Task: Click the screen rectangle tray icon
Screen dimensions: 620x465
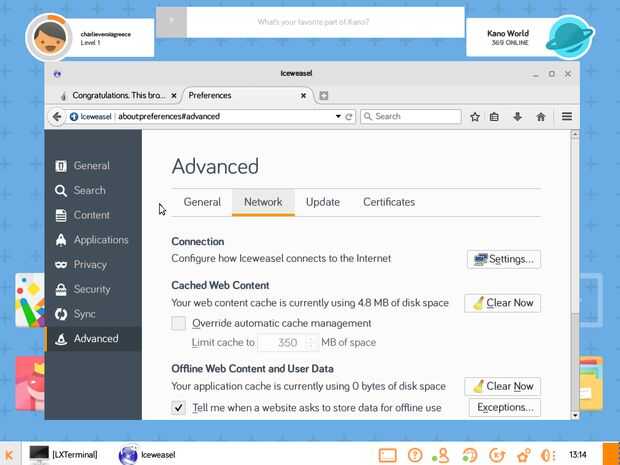Action: click(x=388, y=456)
